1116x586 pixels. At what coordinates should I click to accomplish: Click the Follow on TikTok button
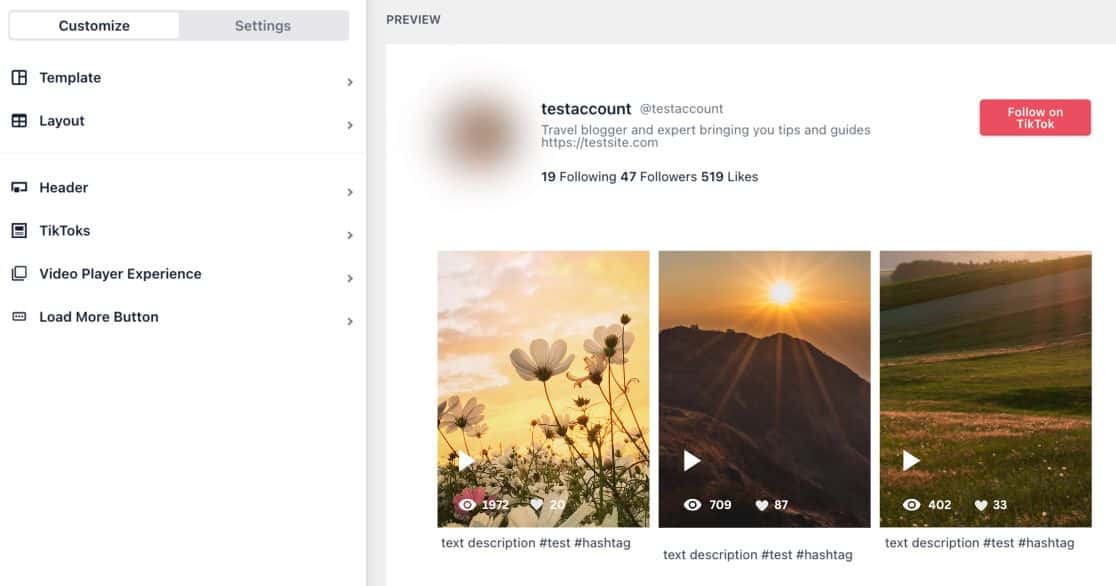[x=1035, y=117]
